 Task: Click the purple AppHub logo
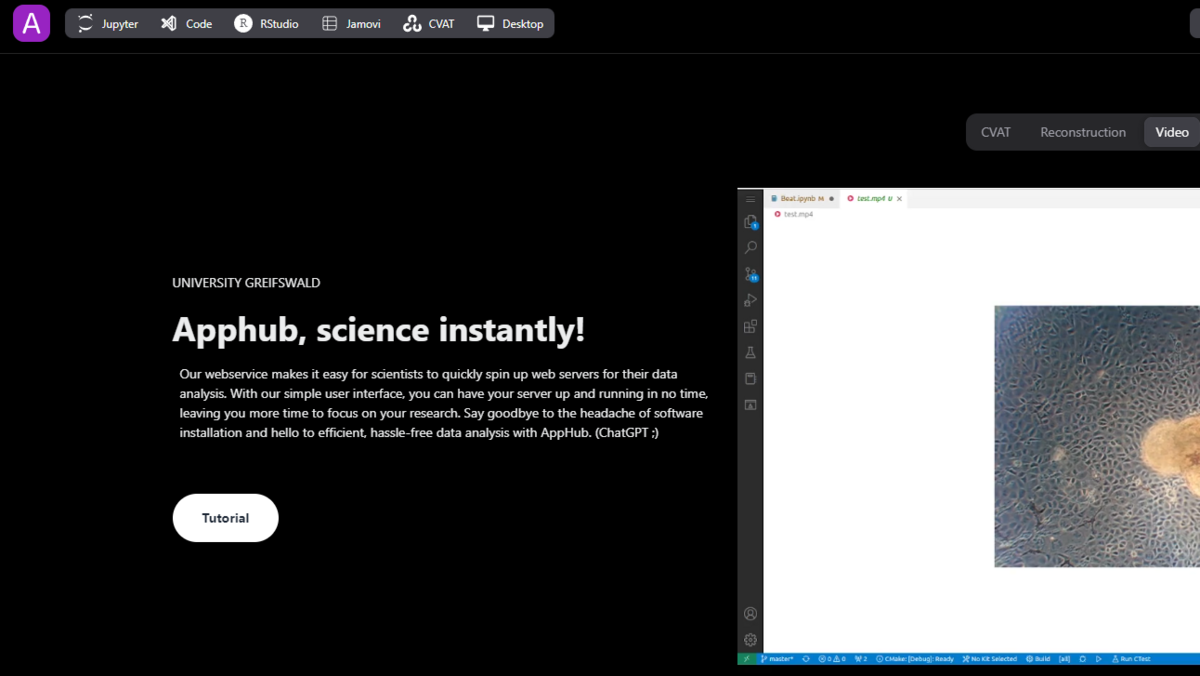pyautogui.click(x=31, y=23)
